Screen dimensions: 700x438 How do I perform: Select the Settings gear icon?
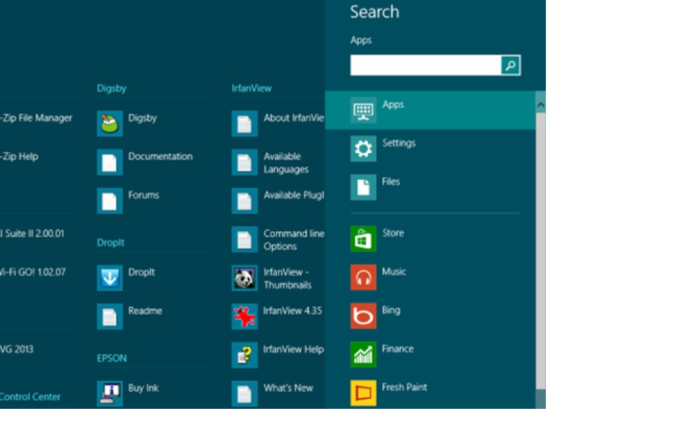[363, 149]
